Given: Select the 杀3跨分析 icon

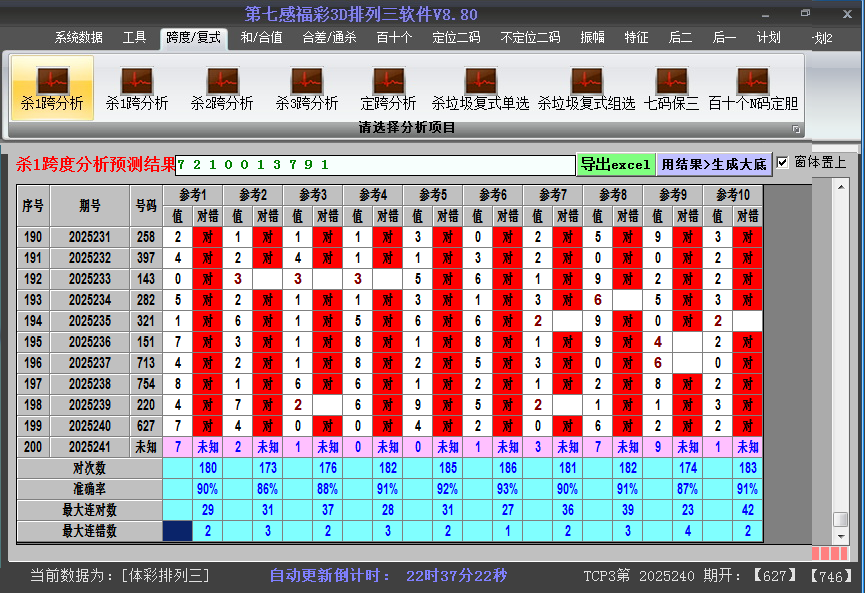Looking at the screenshot, I should pyautogui.click(x=307, y=88).
